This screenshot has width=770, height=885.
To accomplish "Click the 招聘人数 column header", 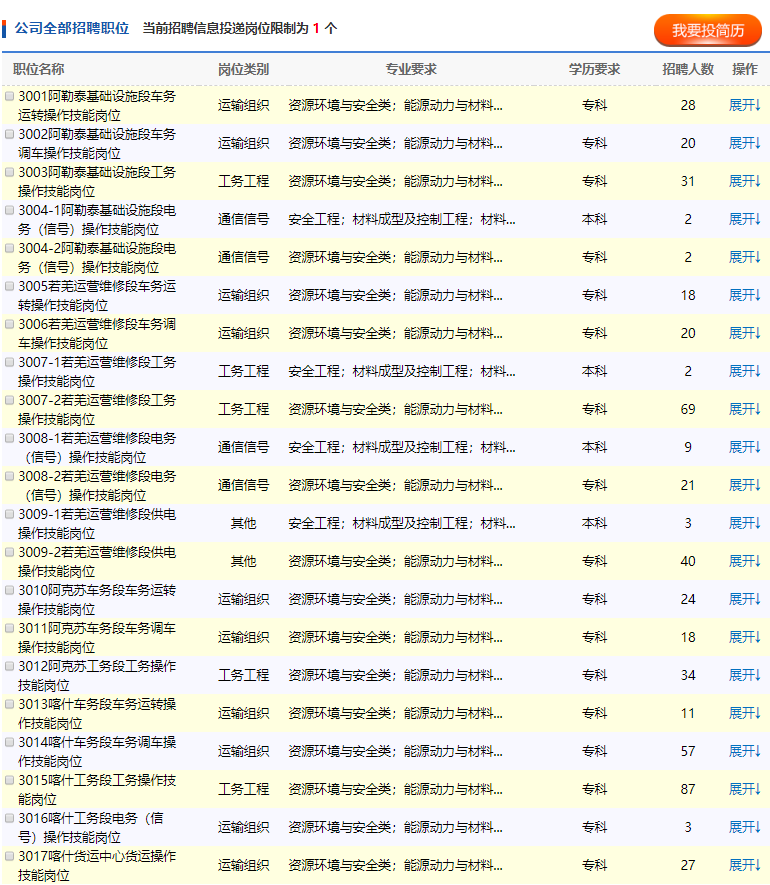I will pos(688,70).
